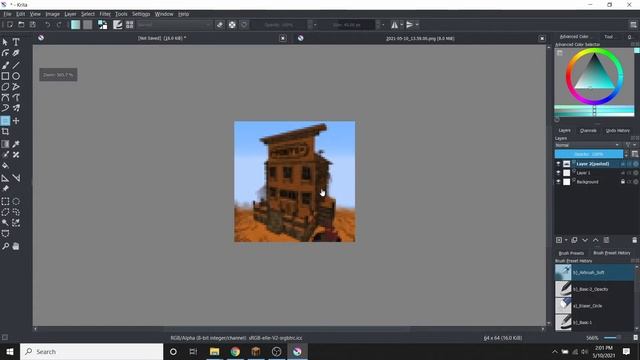Click the Undo arrow in toolbar

pyautogui.click(x=47, y=25)
